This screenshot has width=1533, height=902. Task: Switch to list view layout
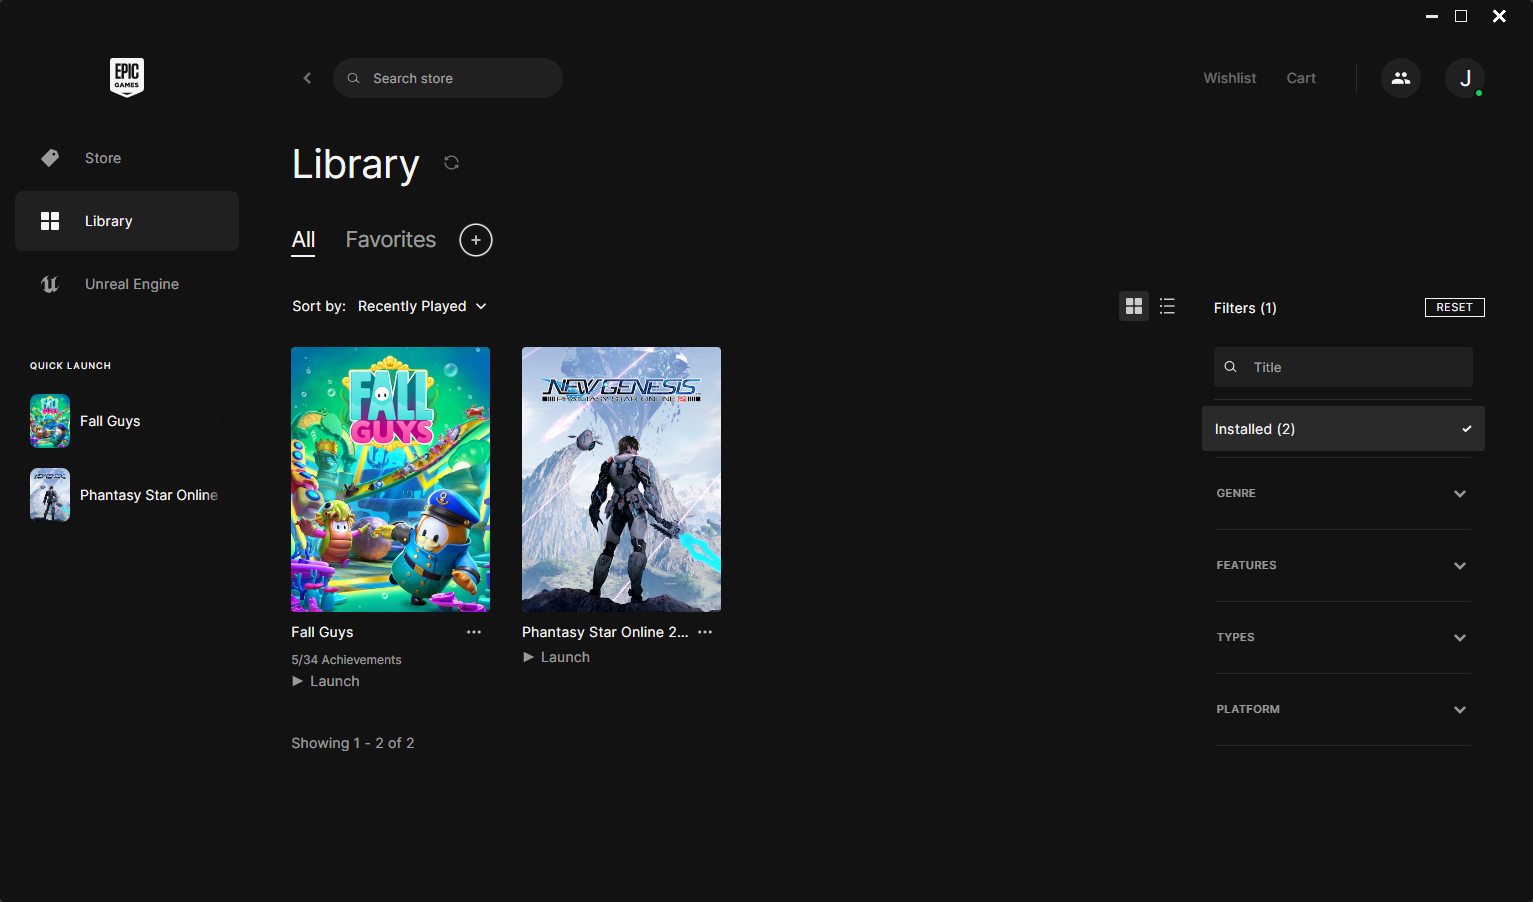pos(1167,307)
